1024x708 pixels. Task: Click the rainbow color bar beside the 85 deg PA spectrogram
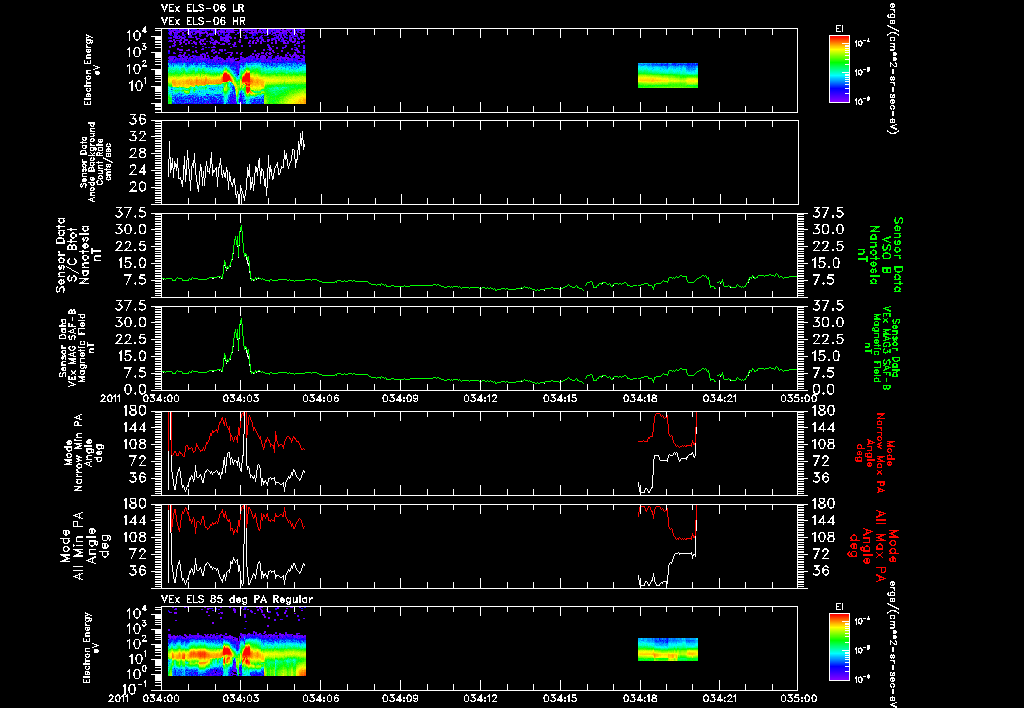pos(839,647)
